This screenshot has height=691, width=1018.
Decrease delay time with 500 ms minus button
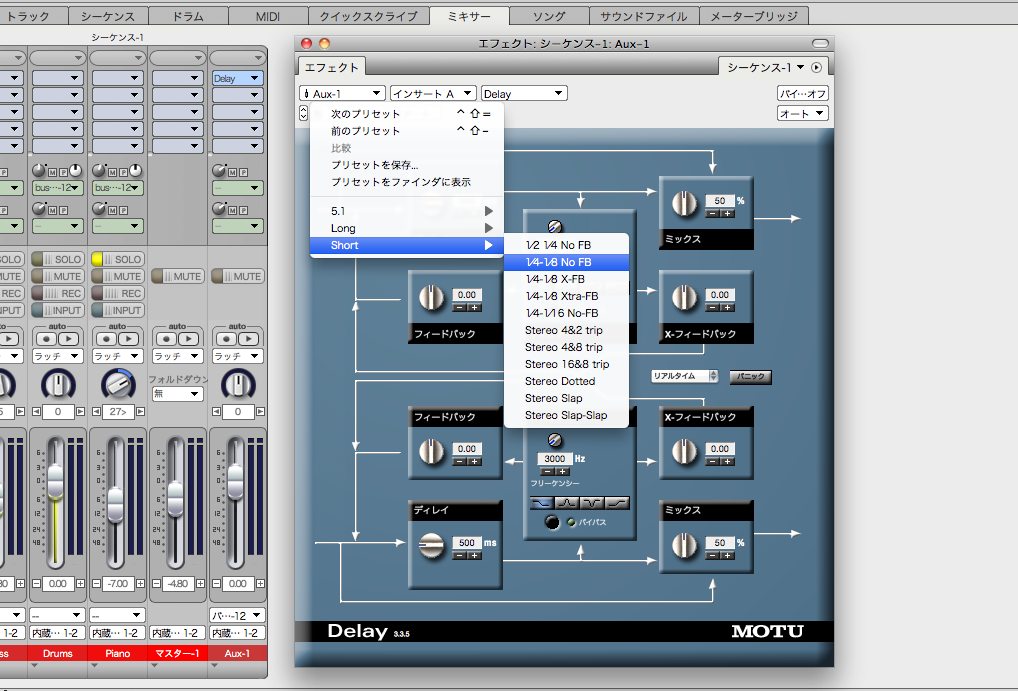point(460,555)
